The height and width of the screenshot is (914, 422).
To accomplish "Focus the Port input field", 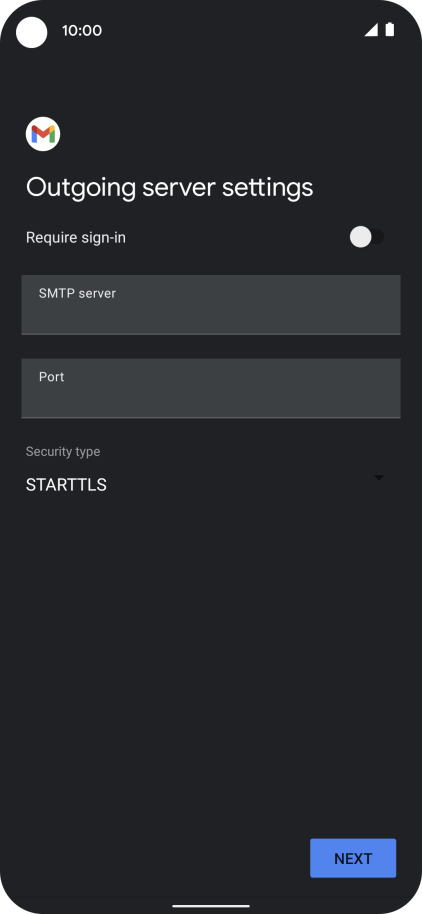I will [x=211, y=388].
